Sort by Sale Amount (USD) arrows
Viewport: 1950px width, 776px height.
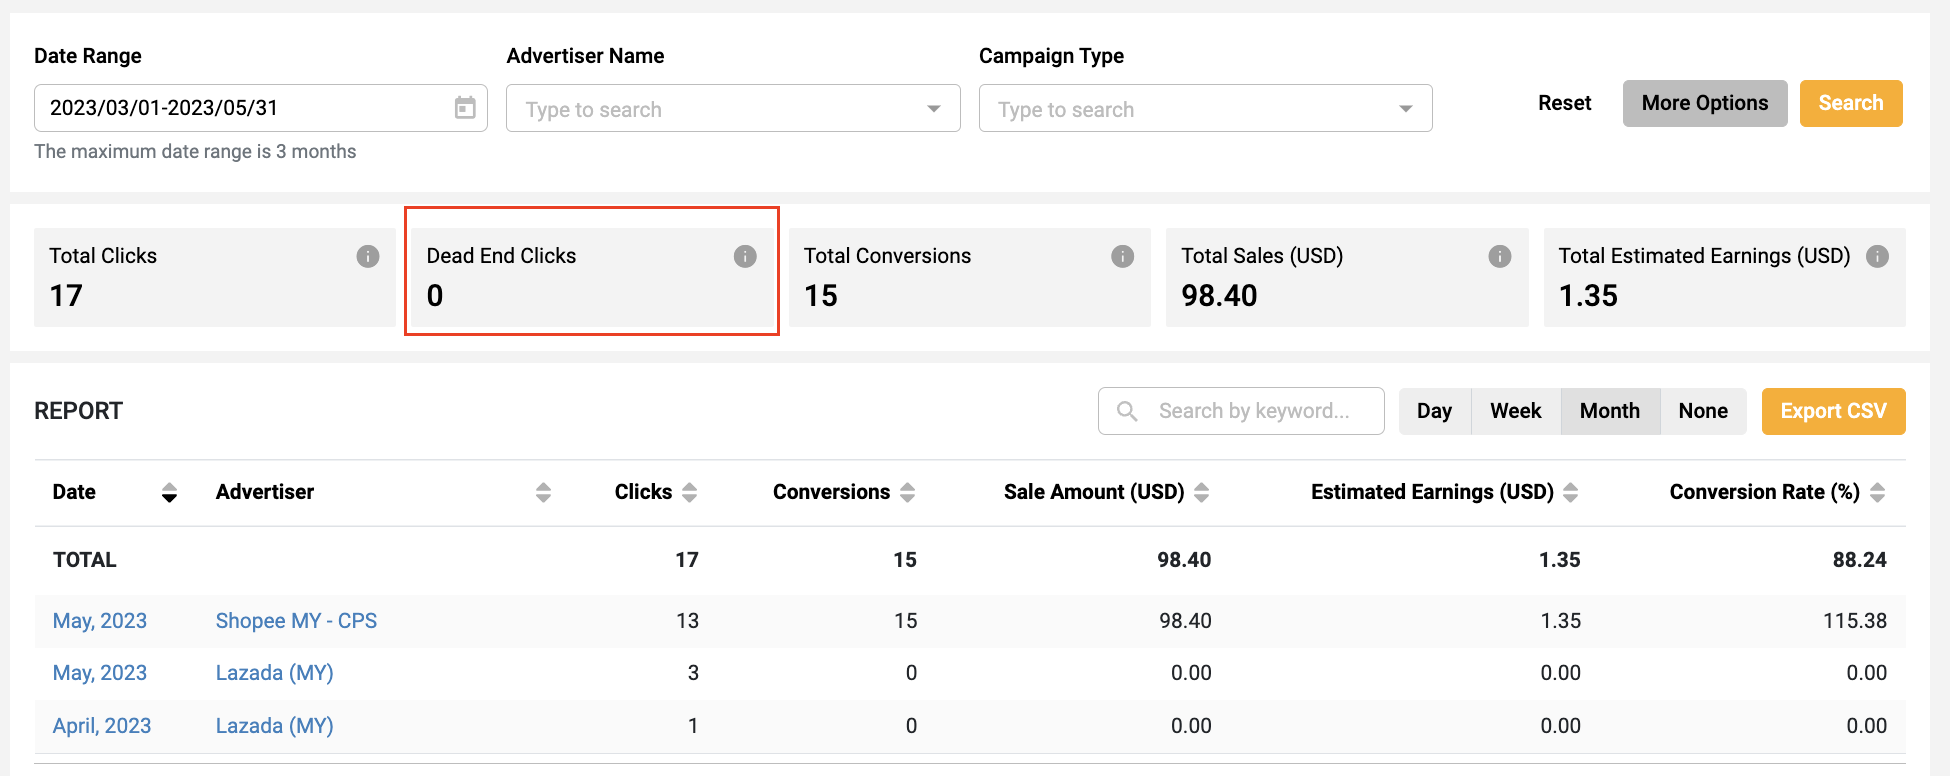[x=1201, y=492]
